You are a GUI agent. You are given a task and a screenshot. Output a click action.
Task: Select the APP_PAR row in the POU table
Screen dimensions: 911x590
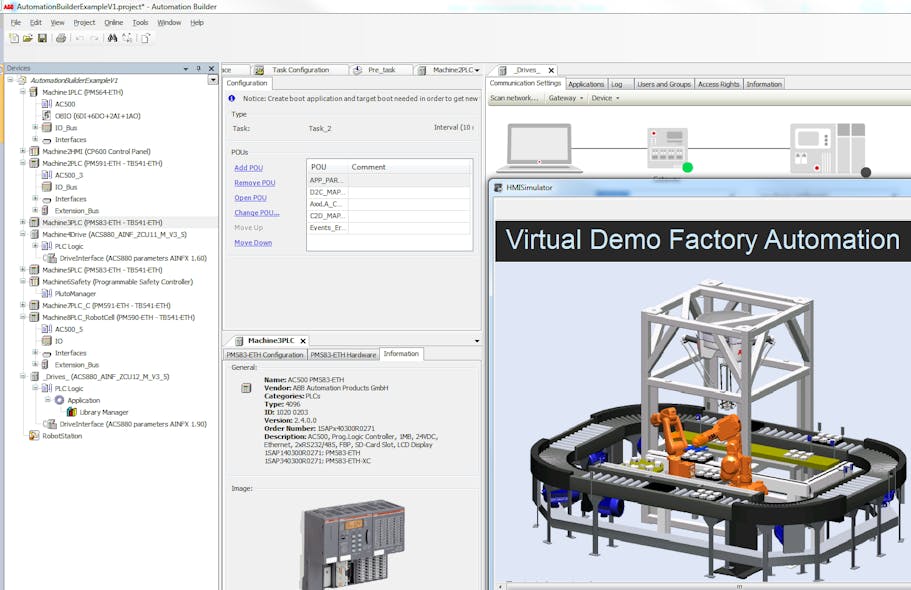tap(328, 180)
